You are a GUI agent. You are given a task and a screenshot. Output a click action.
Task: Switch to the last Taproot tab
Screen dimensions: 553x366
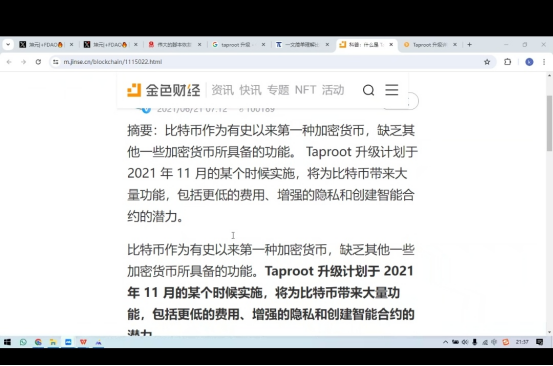point(430,45)
